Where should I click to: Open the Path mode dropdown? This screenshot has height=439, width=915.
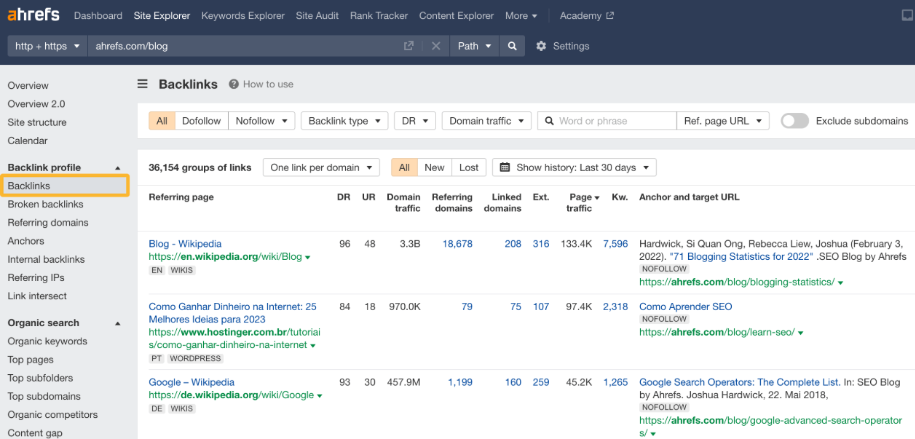(x=474, y=46)
